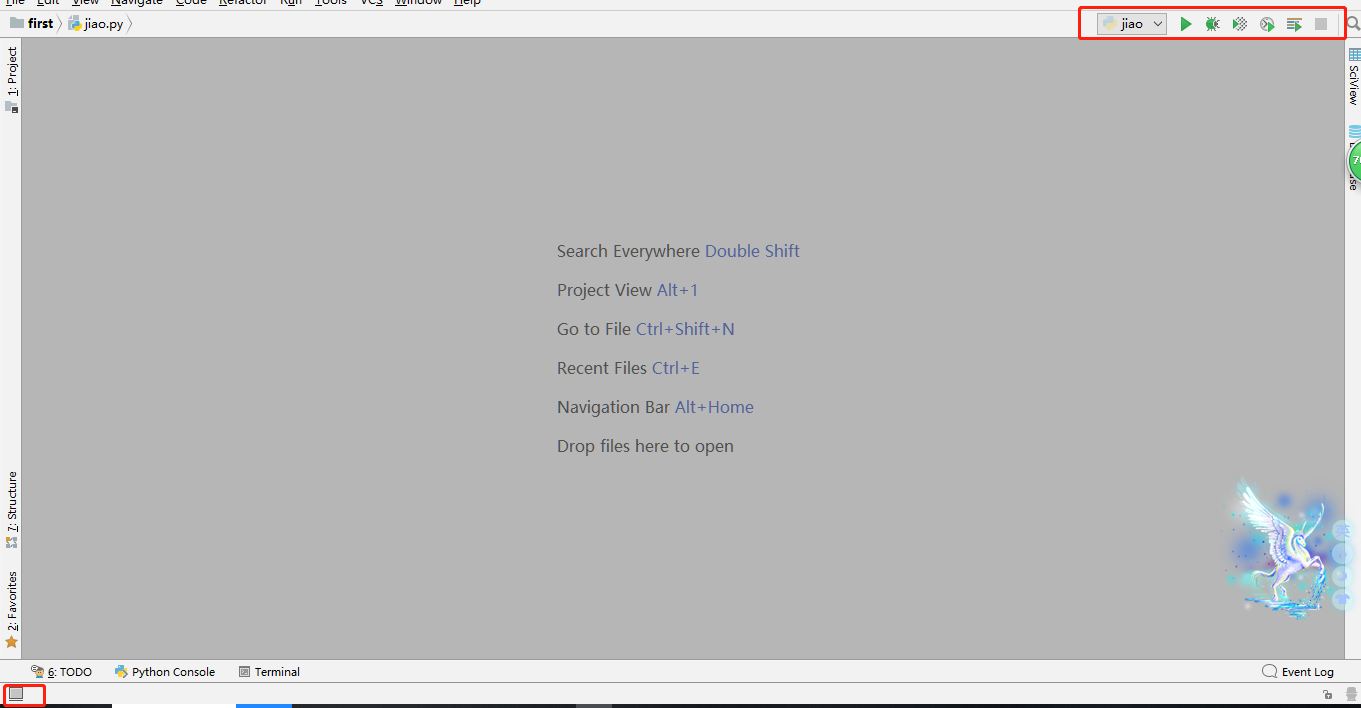1361x708 pixels.
Task: Open Search Everywhere magnifier icon
Action: (1353, 23)
